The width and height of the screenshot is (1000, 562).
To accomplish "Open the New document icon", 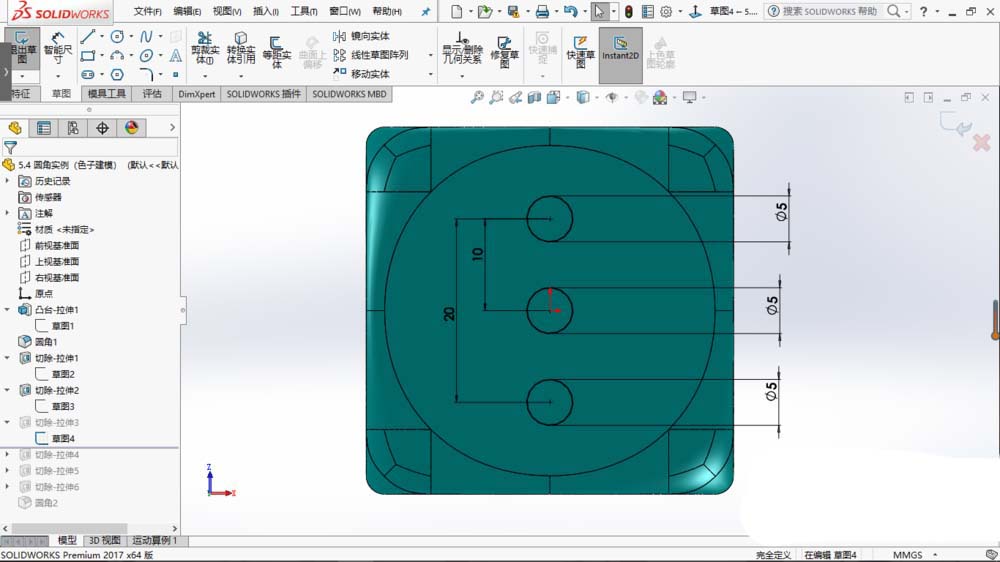I will tap(457, 11).
